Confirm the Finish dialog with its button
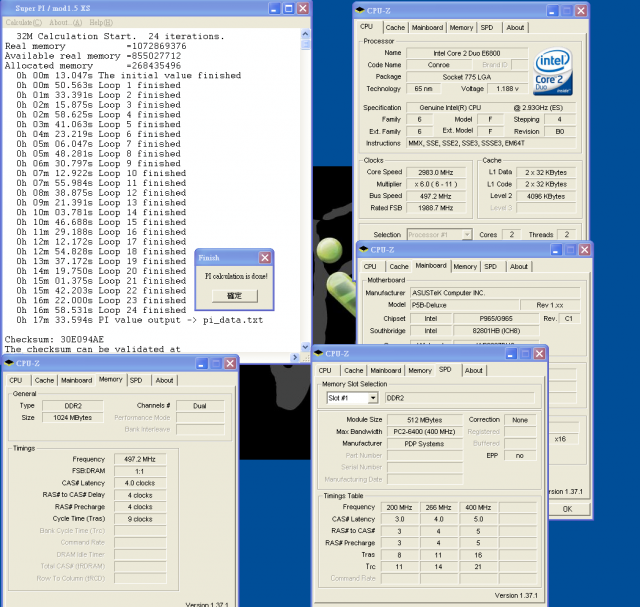Image resolution: width=640 pixels, height=607 pixels. click(x=235, y=296)
